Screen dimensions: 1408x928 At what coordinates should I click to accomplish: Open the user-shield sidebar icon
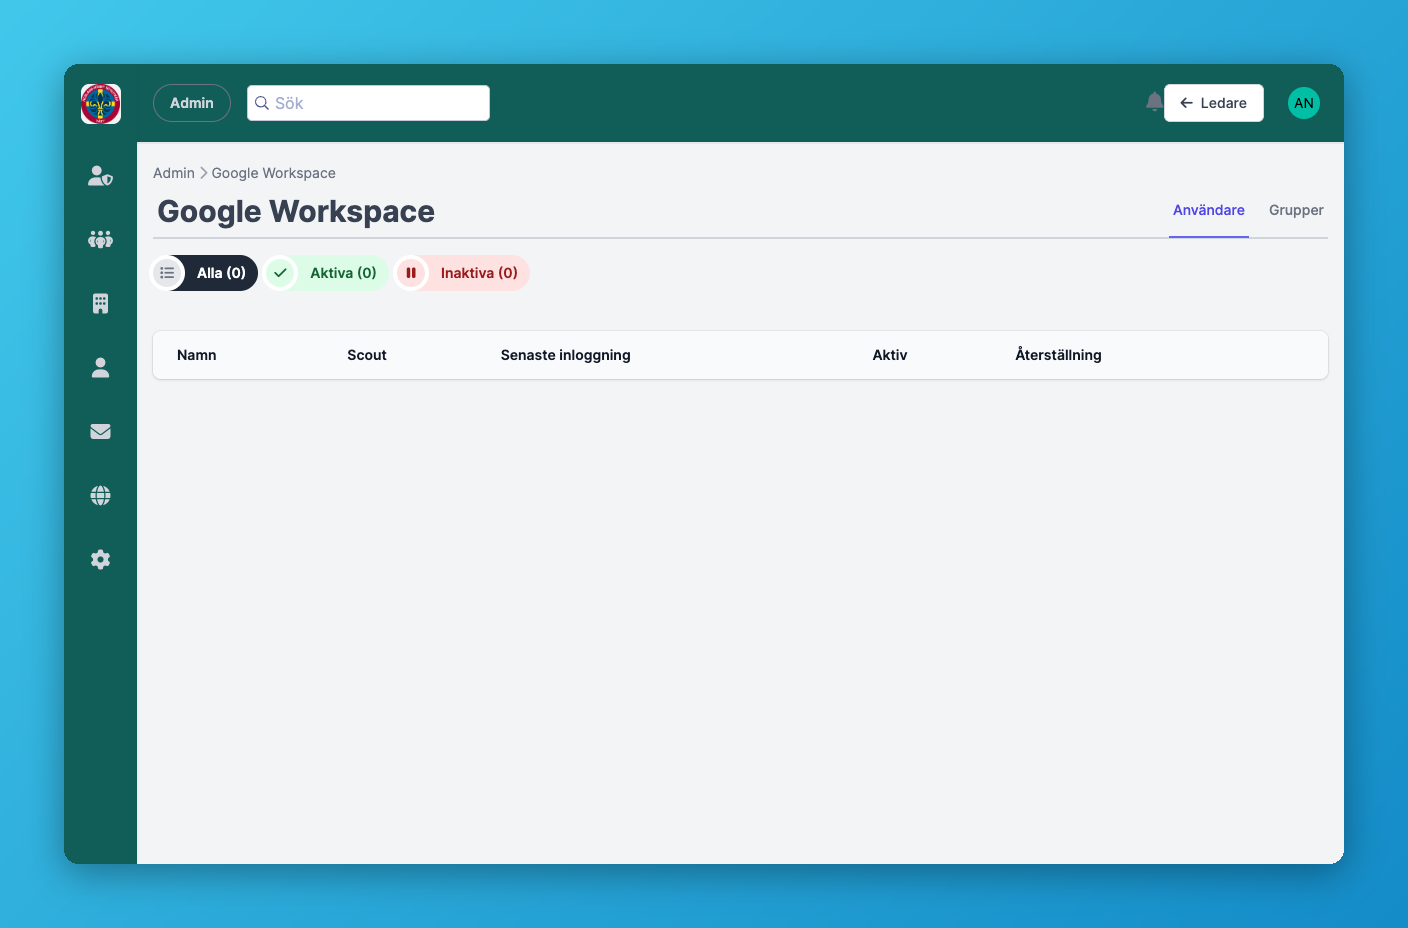click(x=101, y=176)
